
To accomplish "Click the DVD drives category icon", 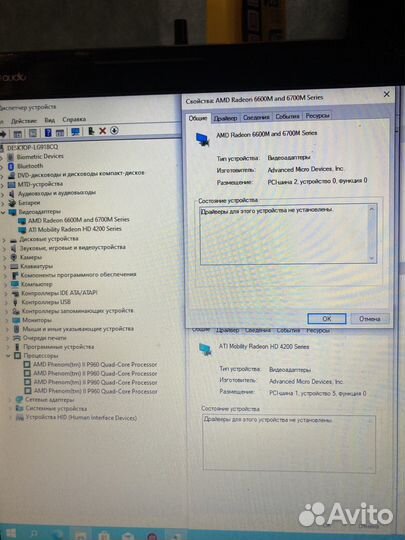I will 11,175.
